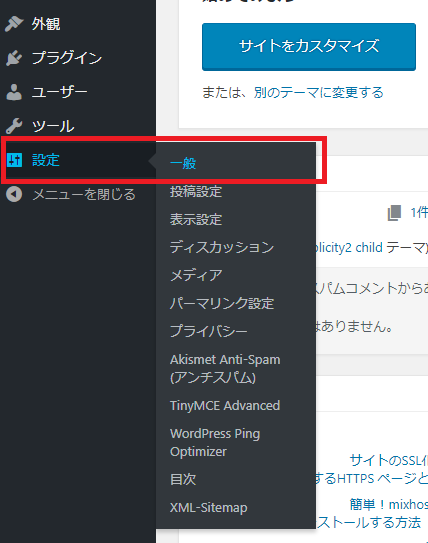Click the paintbrush icon beside 外観

[x=14, y=24]
